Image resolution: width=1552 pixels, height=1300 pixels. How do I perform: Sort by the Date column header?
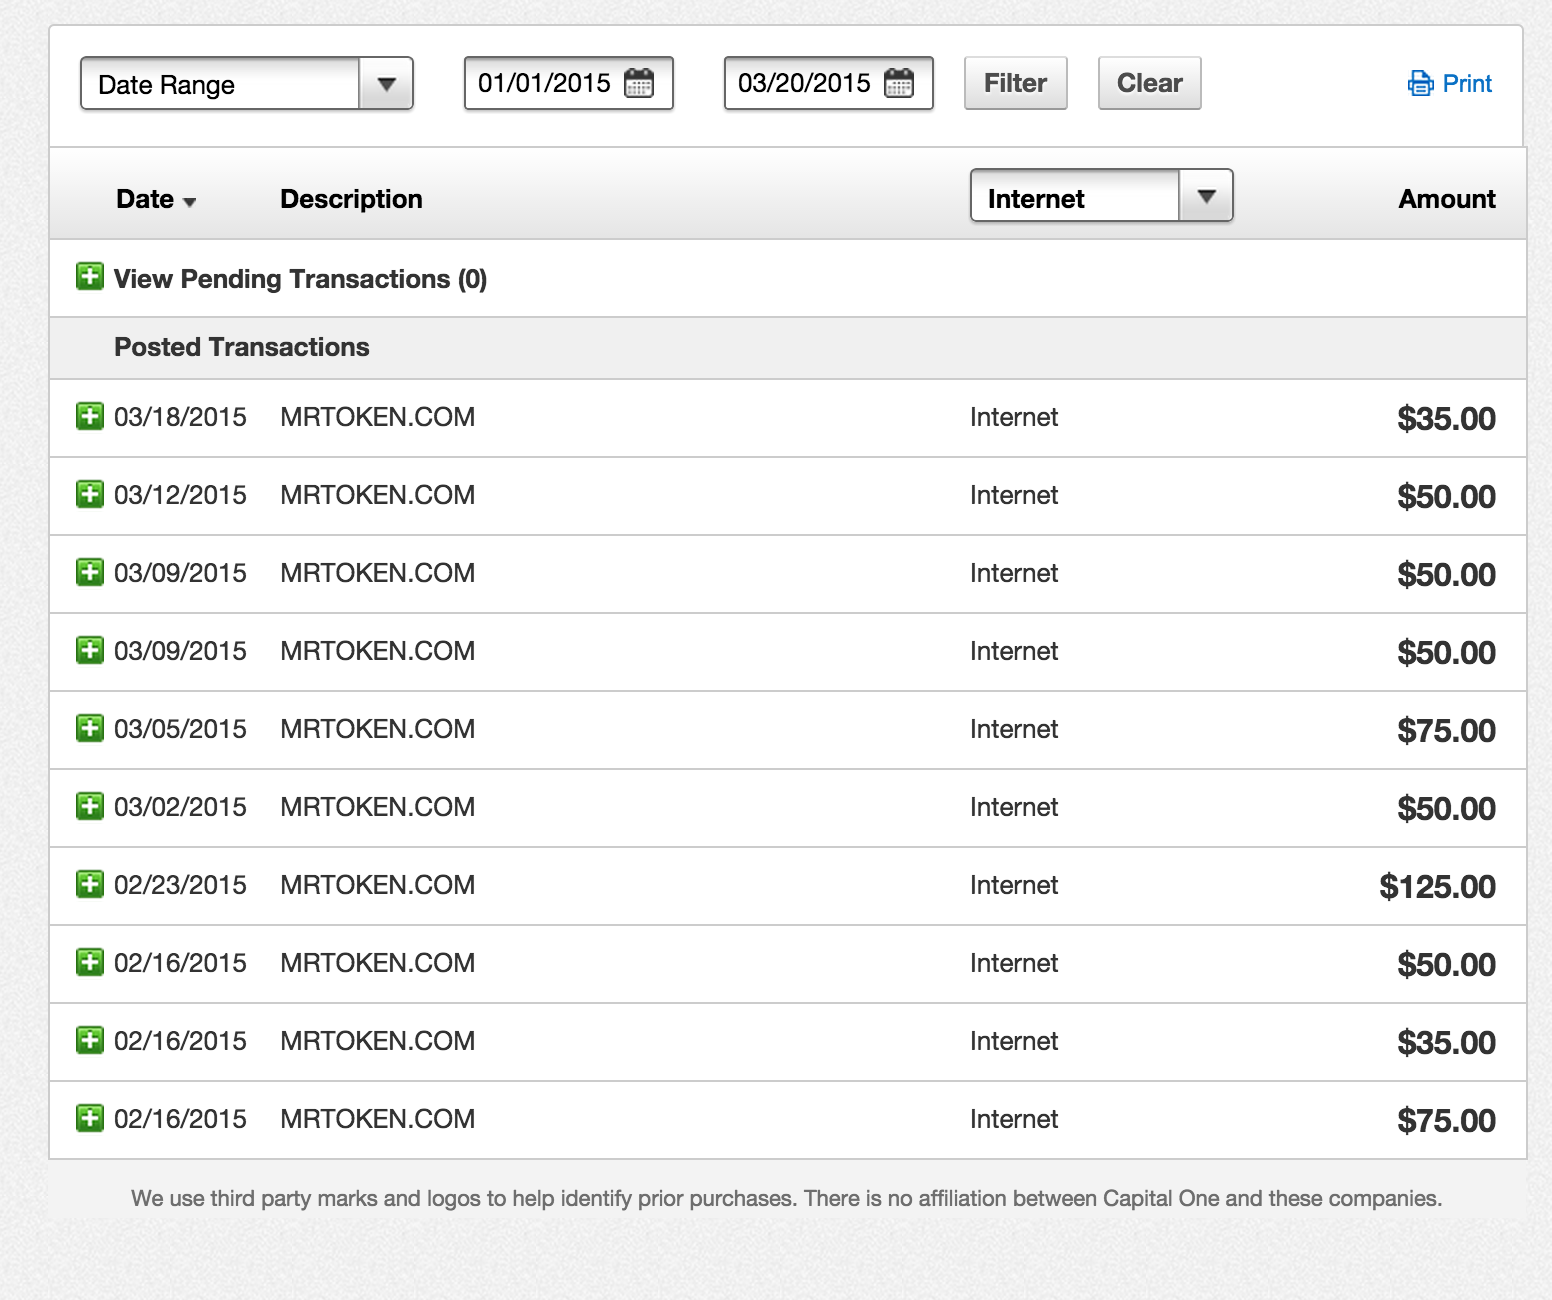(x=156, y=199)
